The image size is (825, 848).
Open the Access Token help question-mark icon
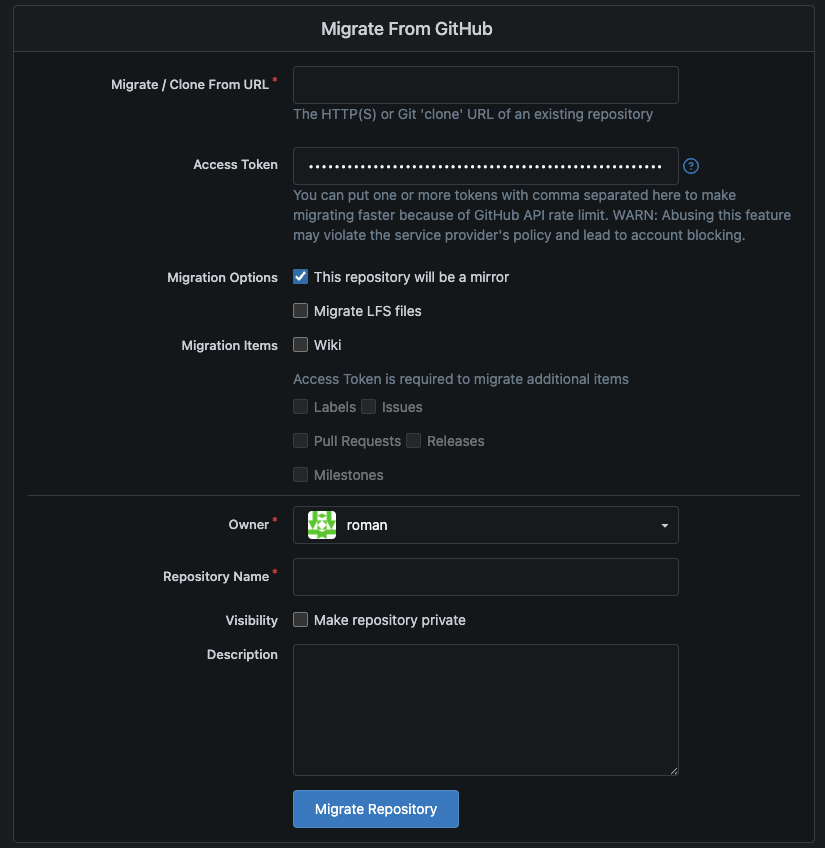pyautogui.click(x=691, y=166)
